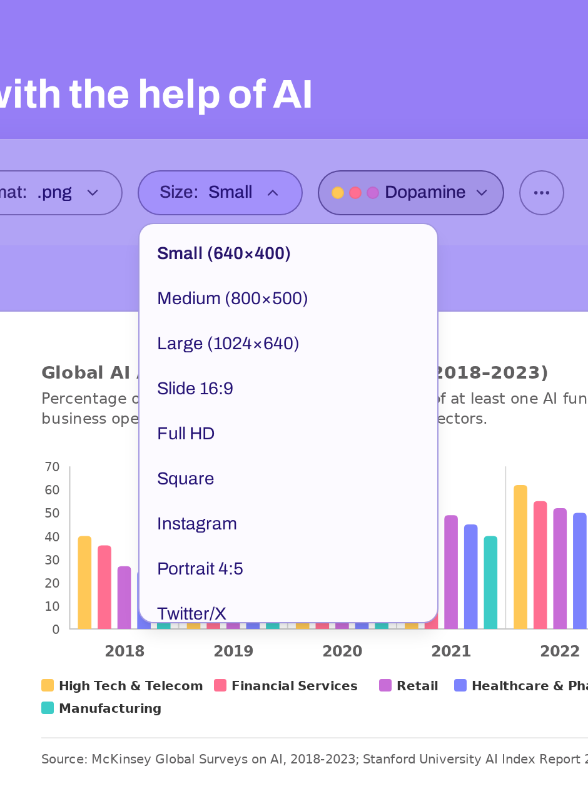The image size is (588, 796).
Task: Pick the Square size option
Action: click(x=288, y=479)
